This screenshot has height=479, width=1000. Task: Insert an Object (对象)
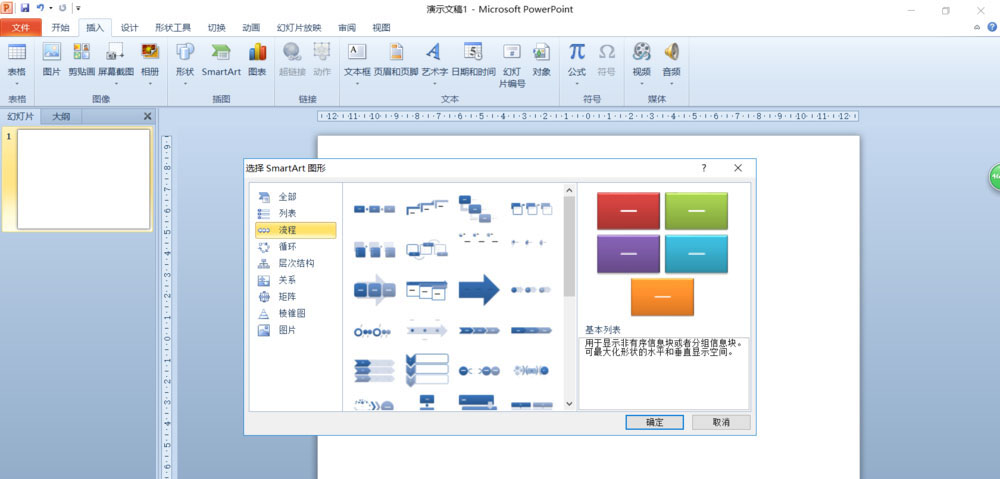[541, 52]
